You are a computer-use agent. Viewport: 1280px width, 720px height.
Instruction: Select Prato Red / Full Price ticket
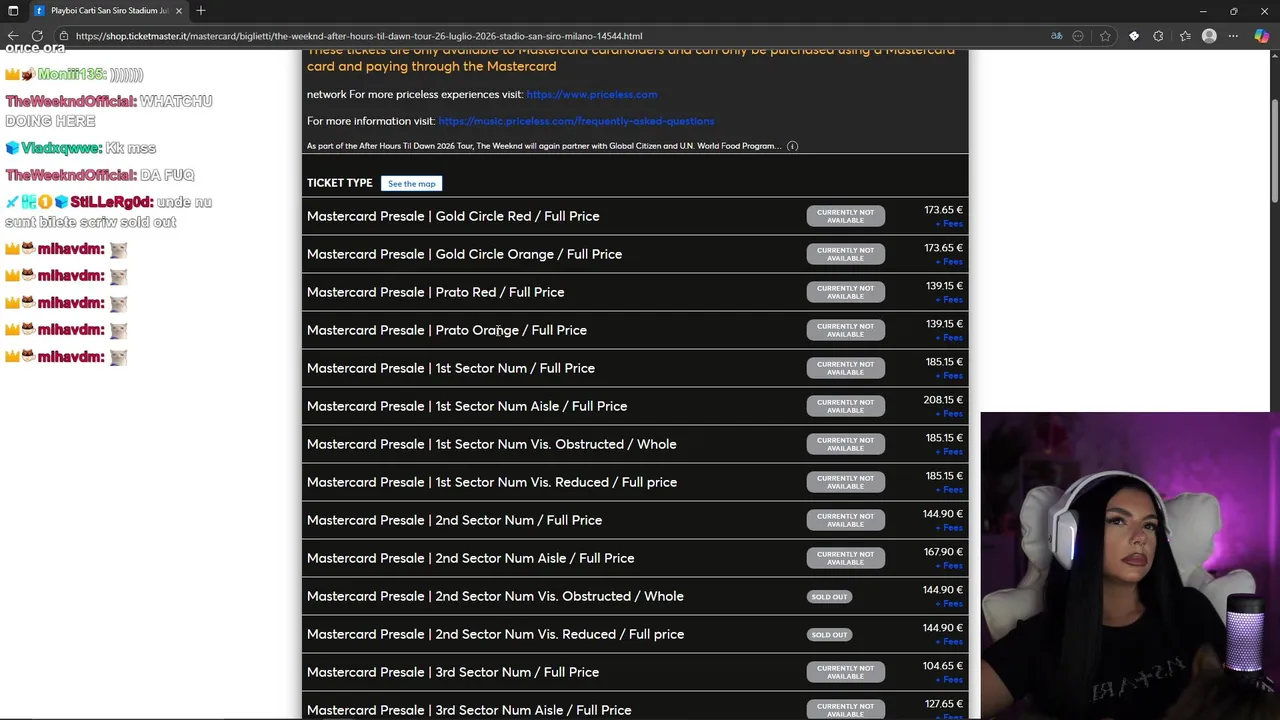(435, 292)
